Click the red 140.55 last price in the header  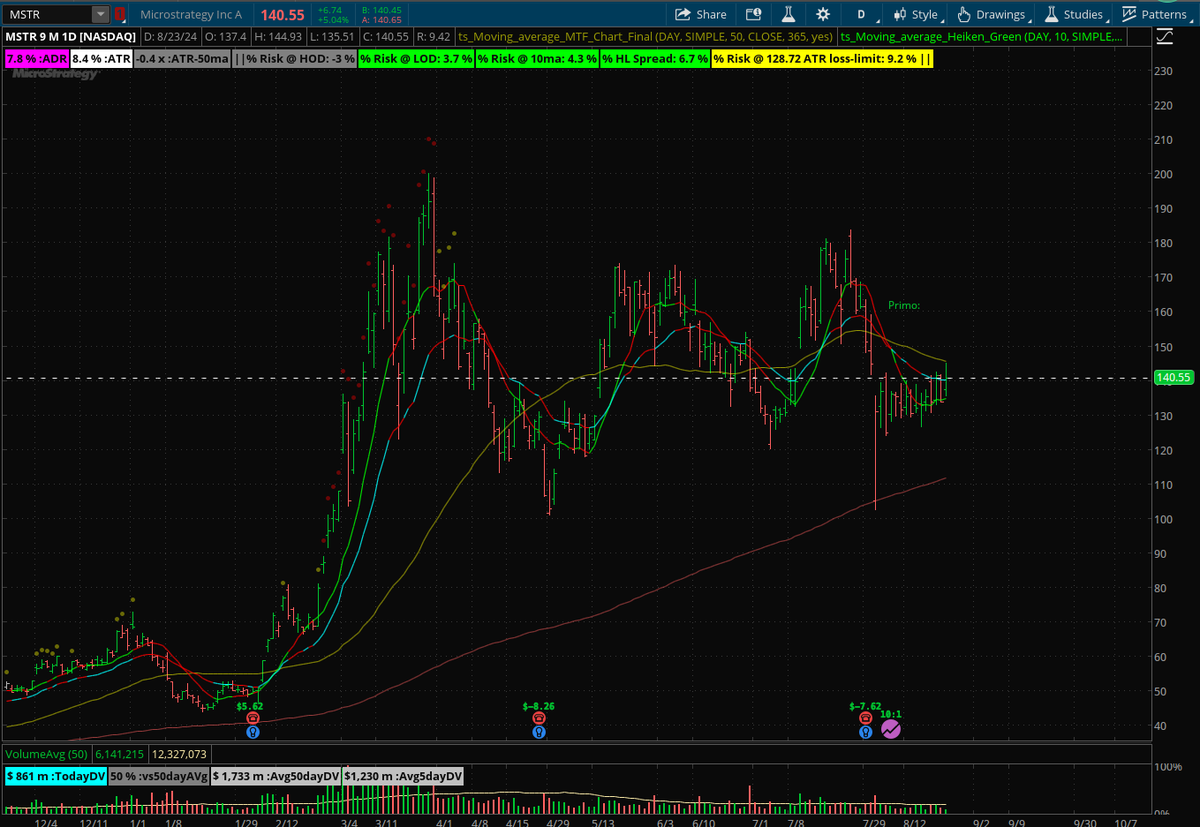[x=280, y=15]
